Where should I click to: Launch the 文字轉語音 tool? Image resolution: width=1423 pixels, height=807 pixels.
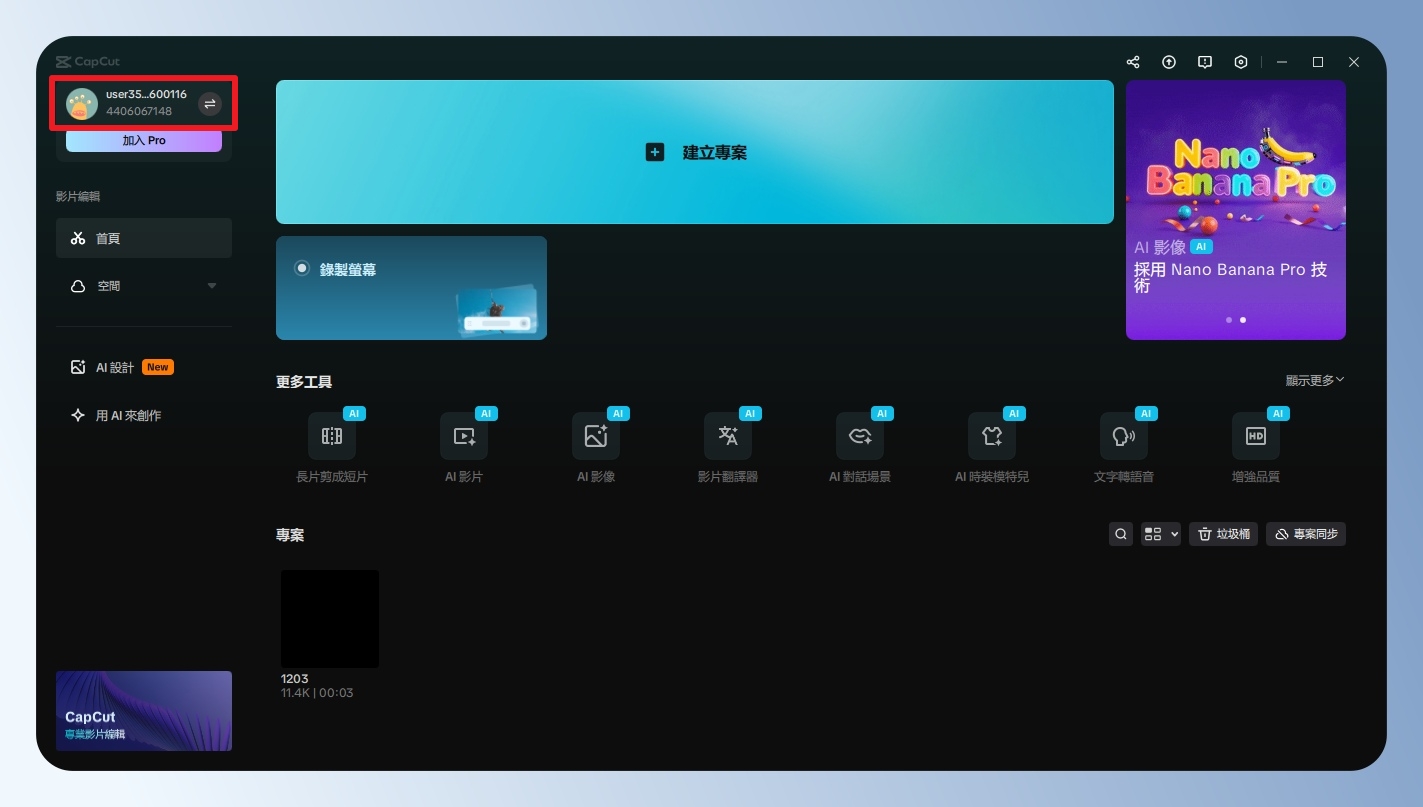[x=1124, y=436]
